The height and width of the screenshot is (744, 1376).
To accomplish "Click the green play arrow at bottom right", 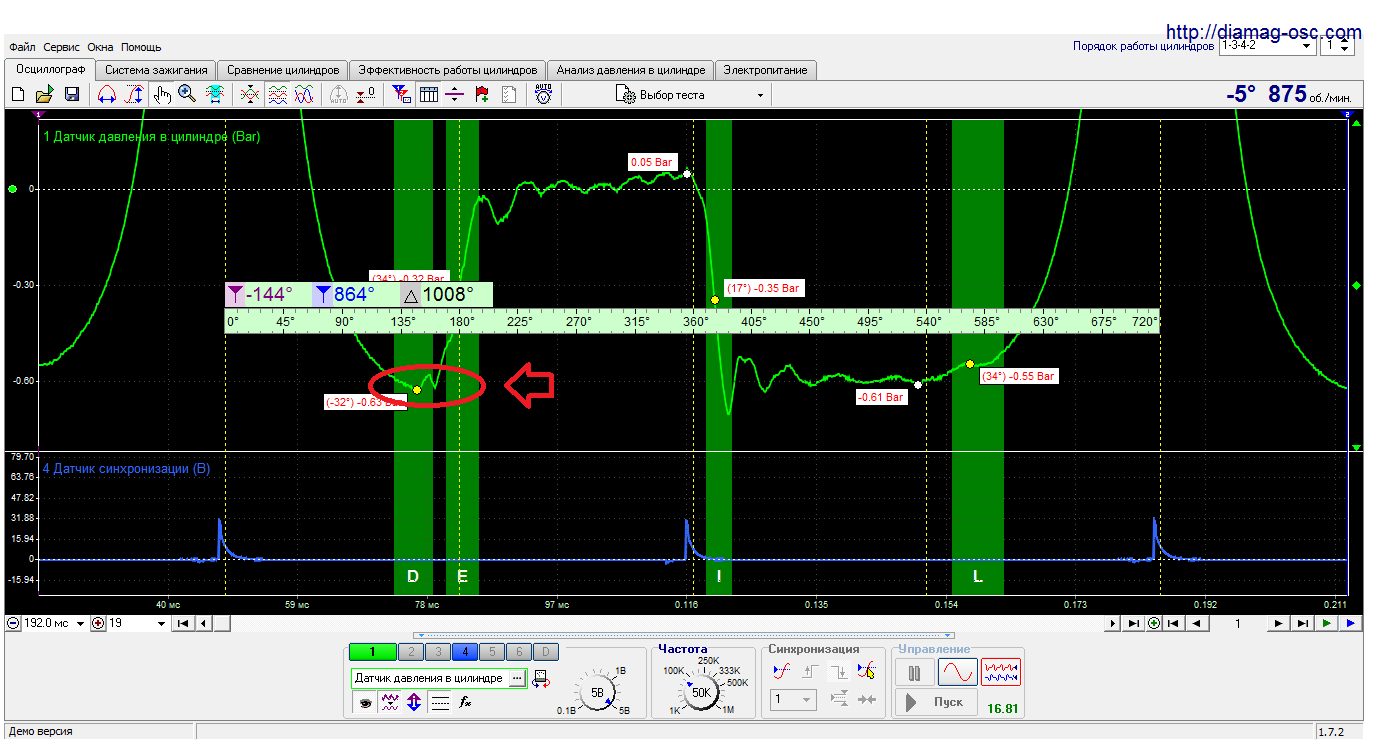I will [x=1327, y=623].
